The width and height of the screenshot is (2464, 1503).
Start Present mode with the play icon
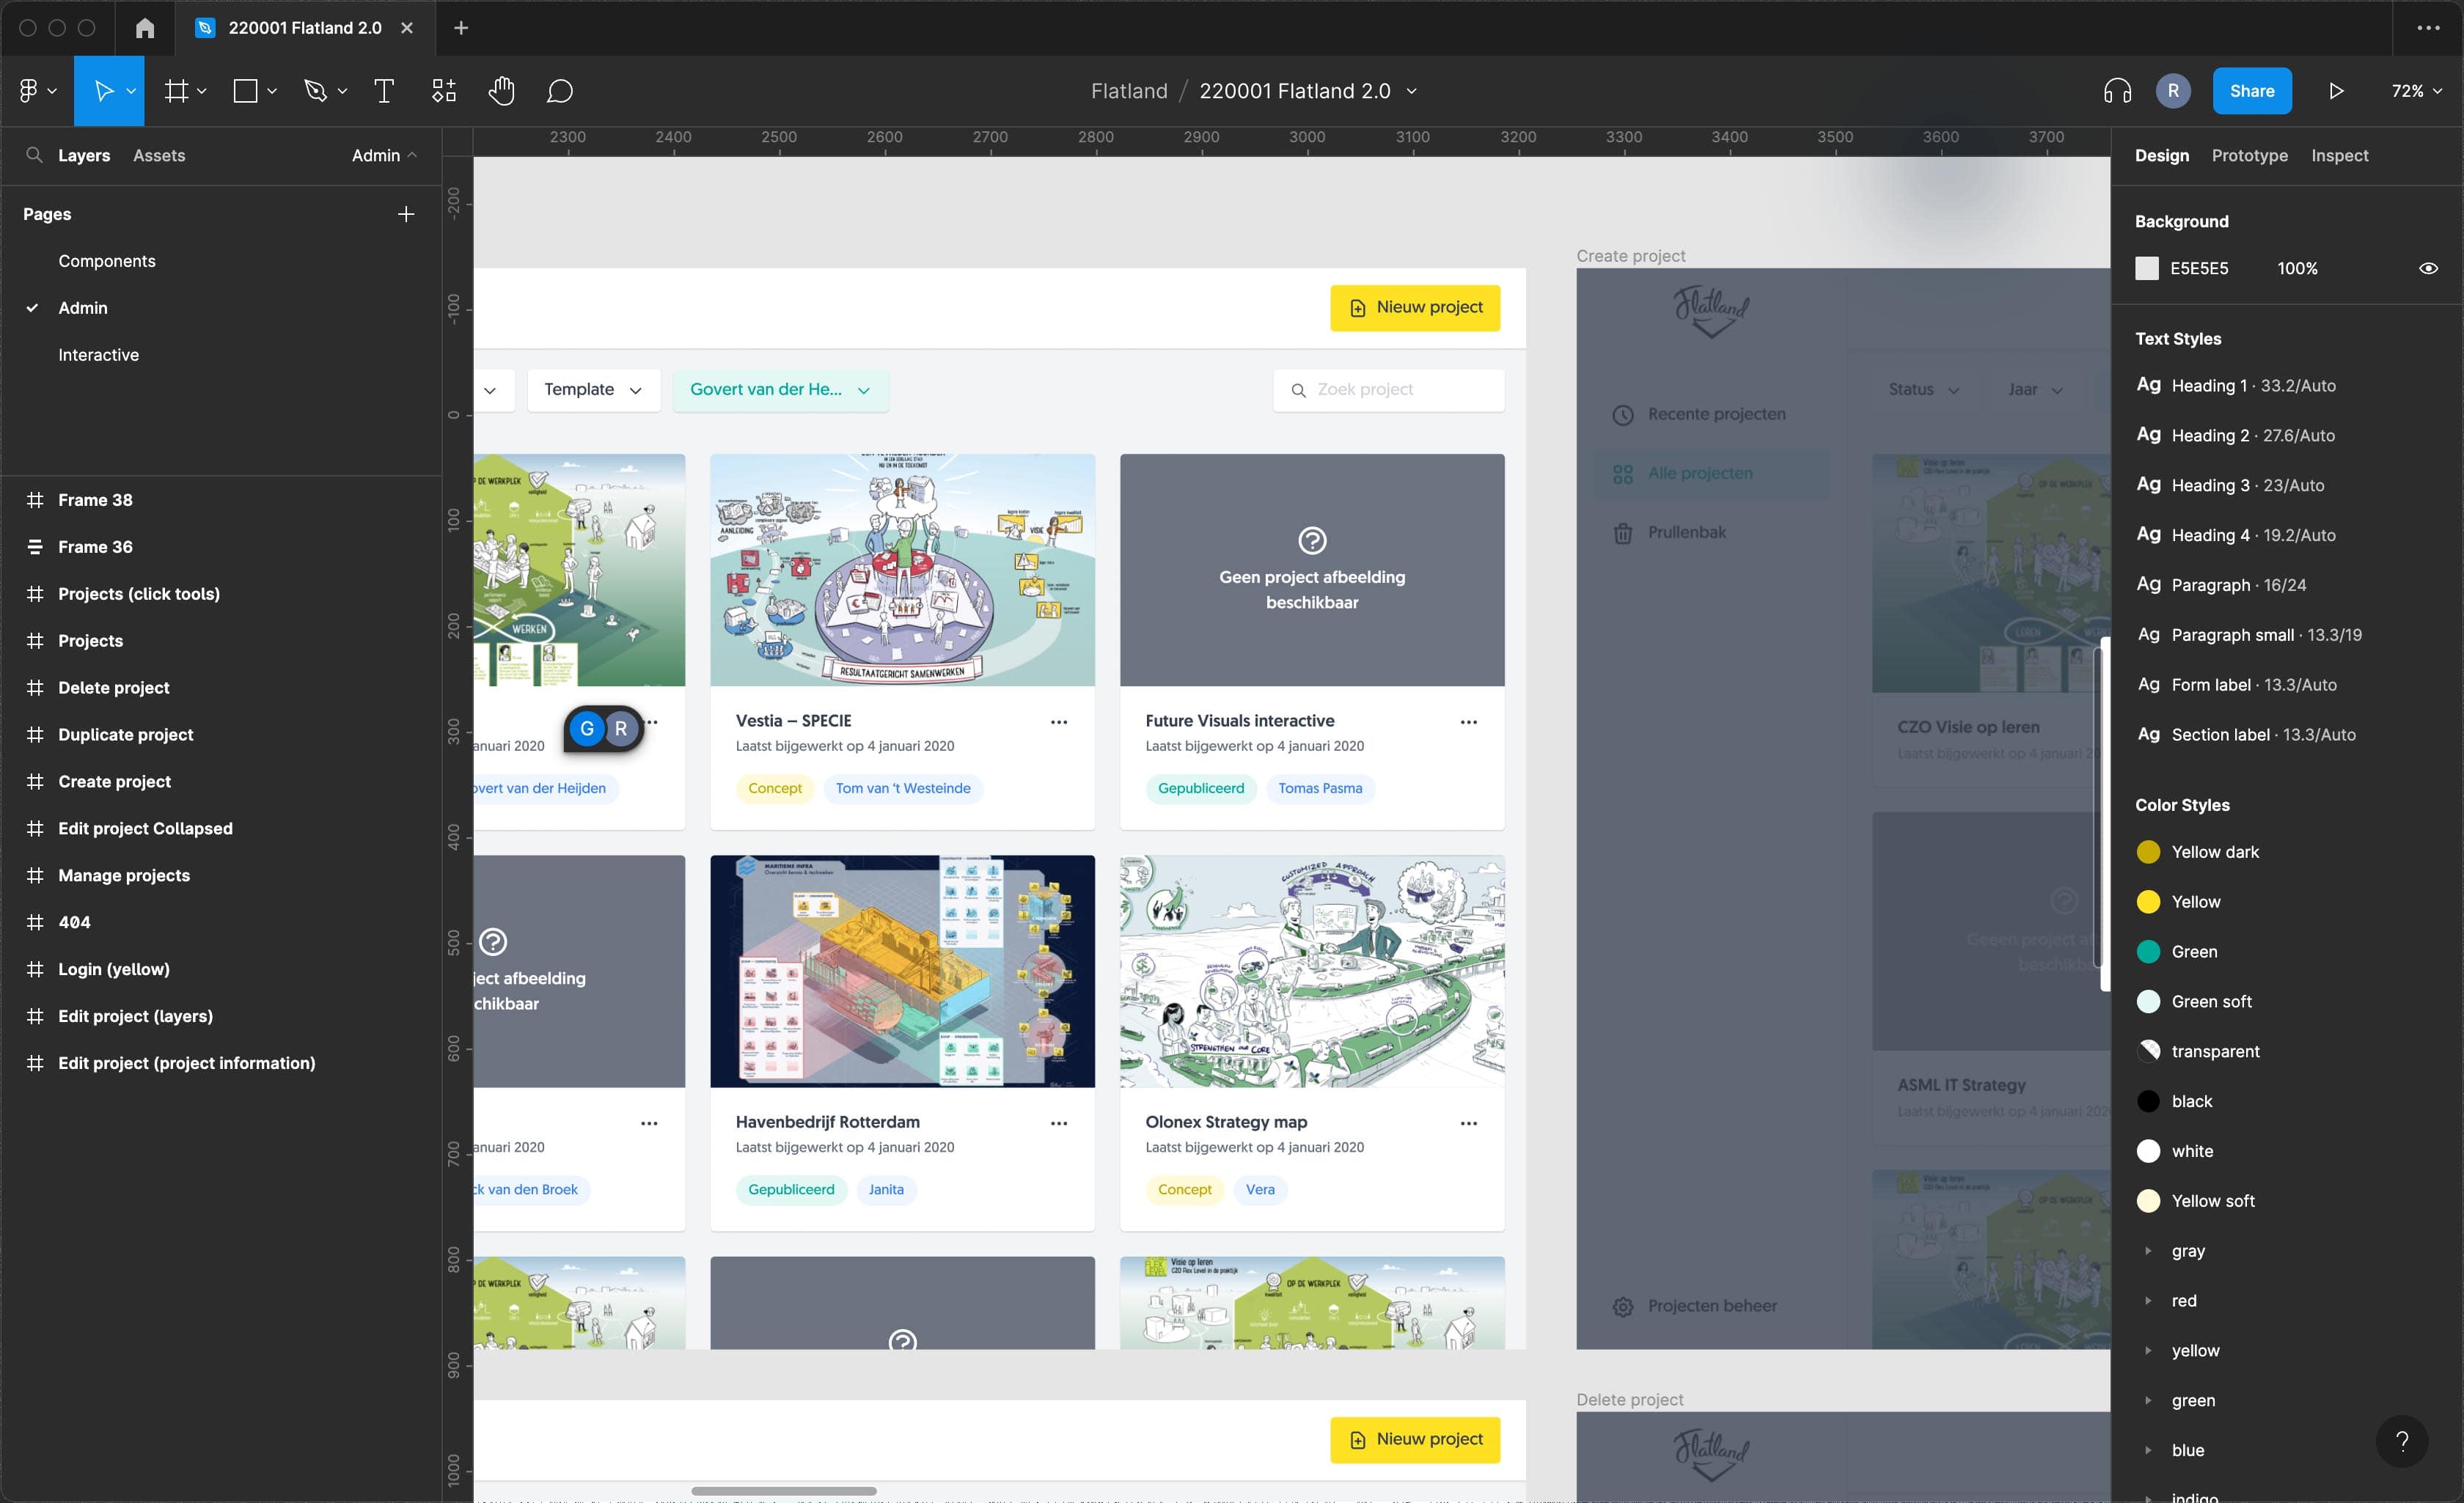(x=2336, y=90)
